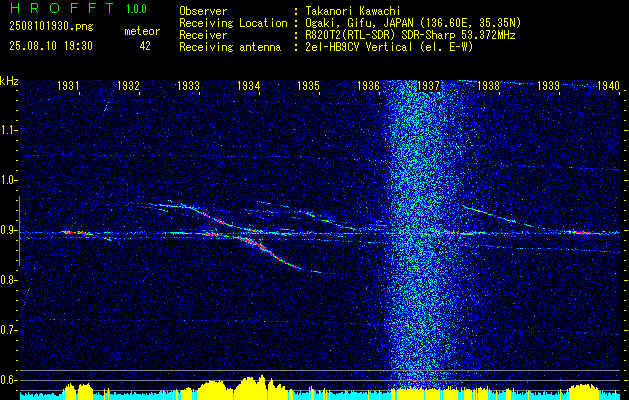The width and height of the screenshot is (629, 400).
Task: Click the 1937 time marker
Action: pyautogui.click(x=428, y=85)
